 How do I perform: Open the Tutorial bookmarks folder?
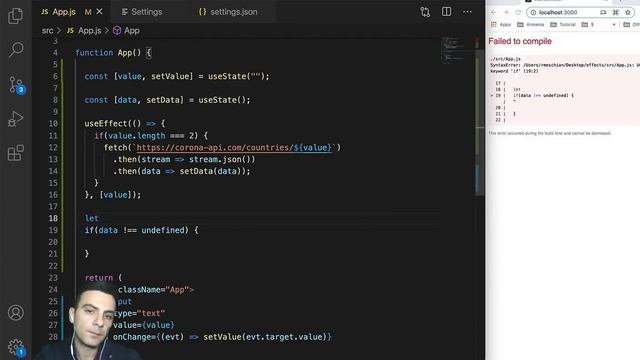(x=563, y=24)
